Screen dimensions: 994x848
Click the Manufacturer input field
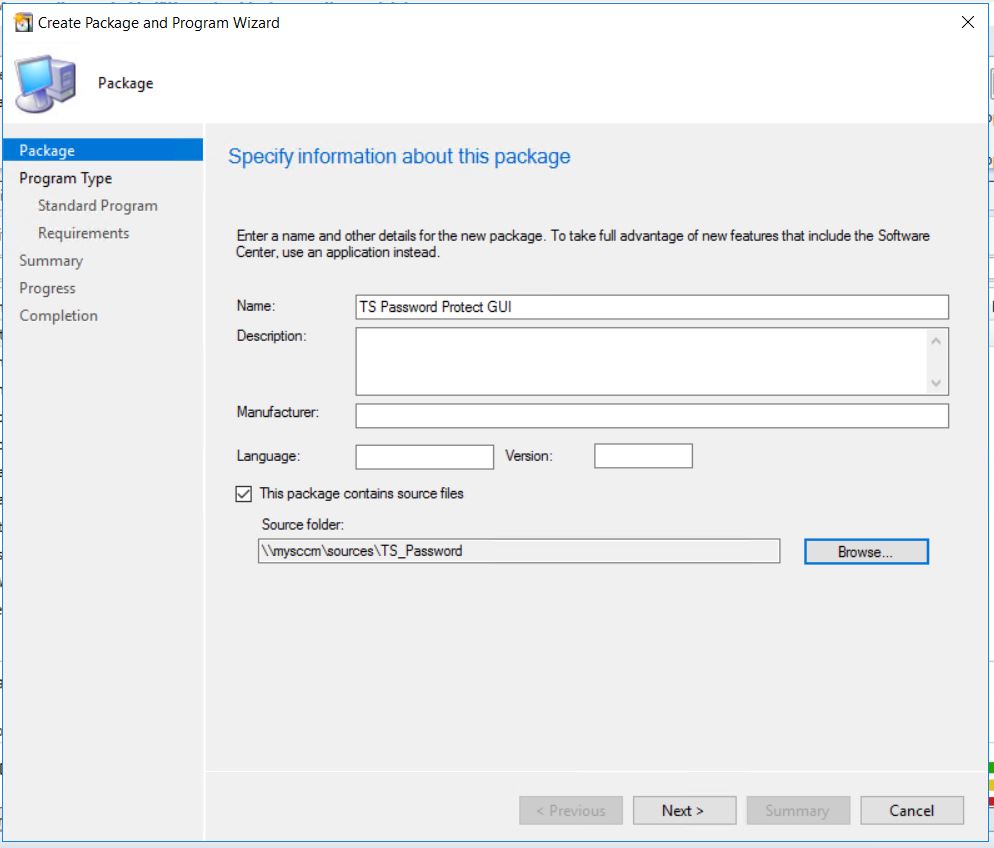click(x=650, y=415)
